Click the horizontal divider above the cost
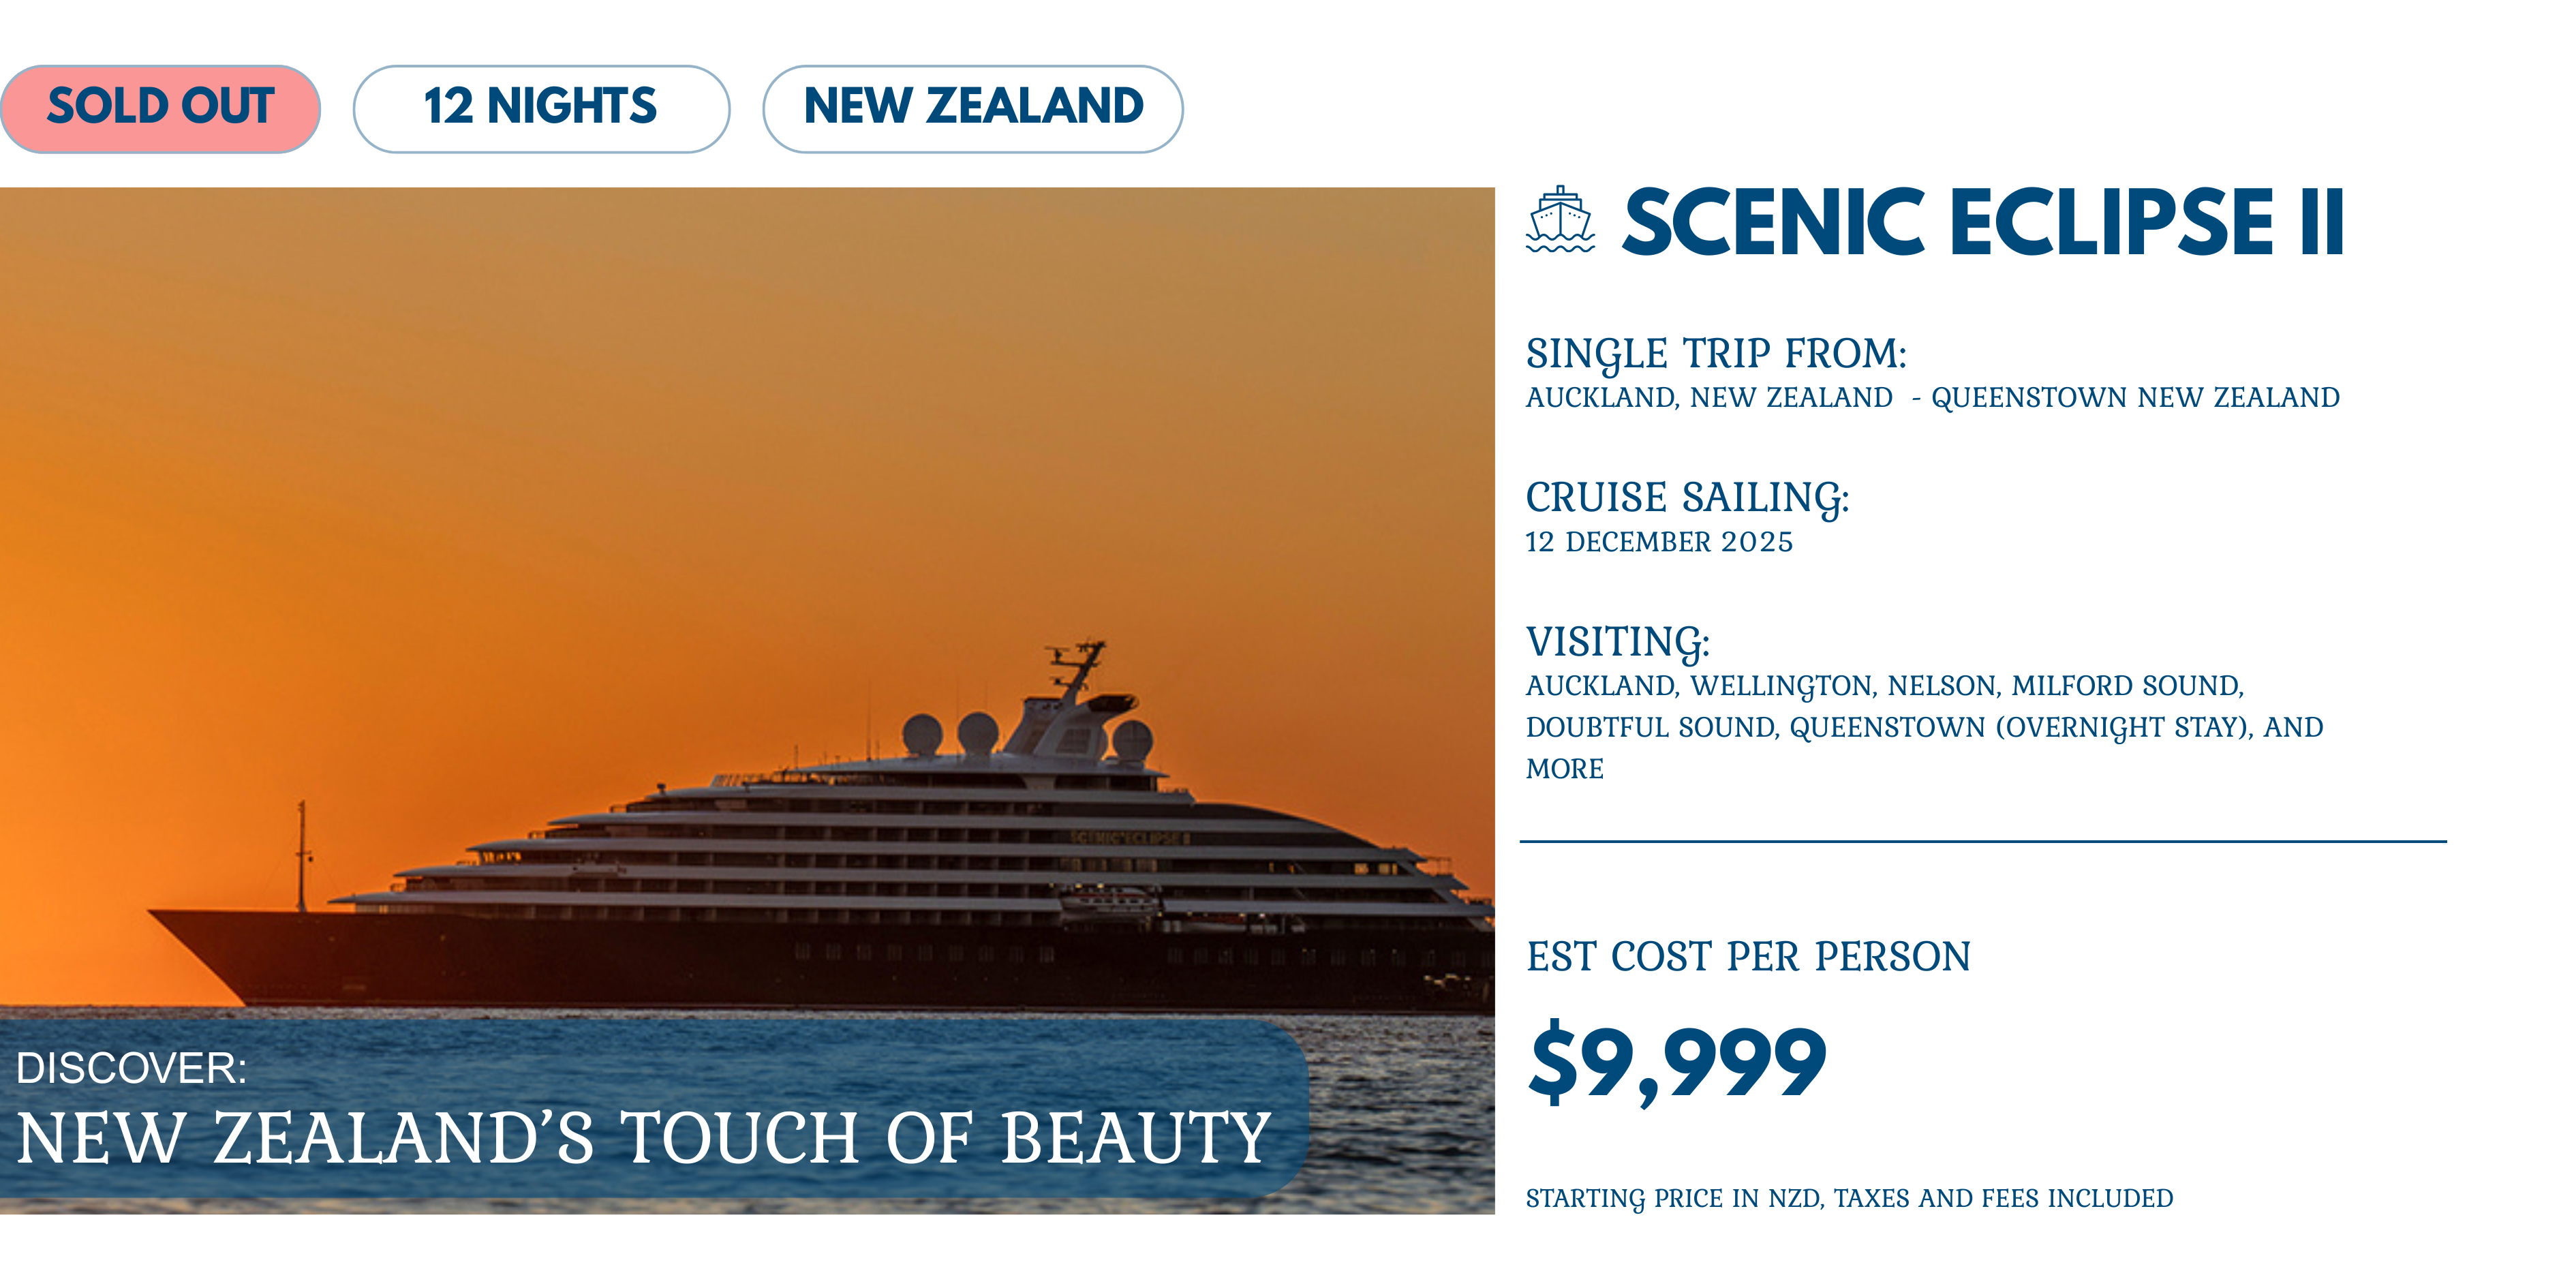The height and width of the screenshot is (1288, 2576). pos(1982,842)
